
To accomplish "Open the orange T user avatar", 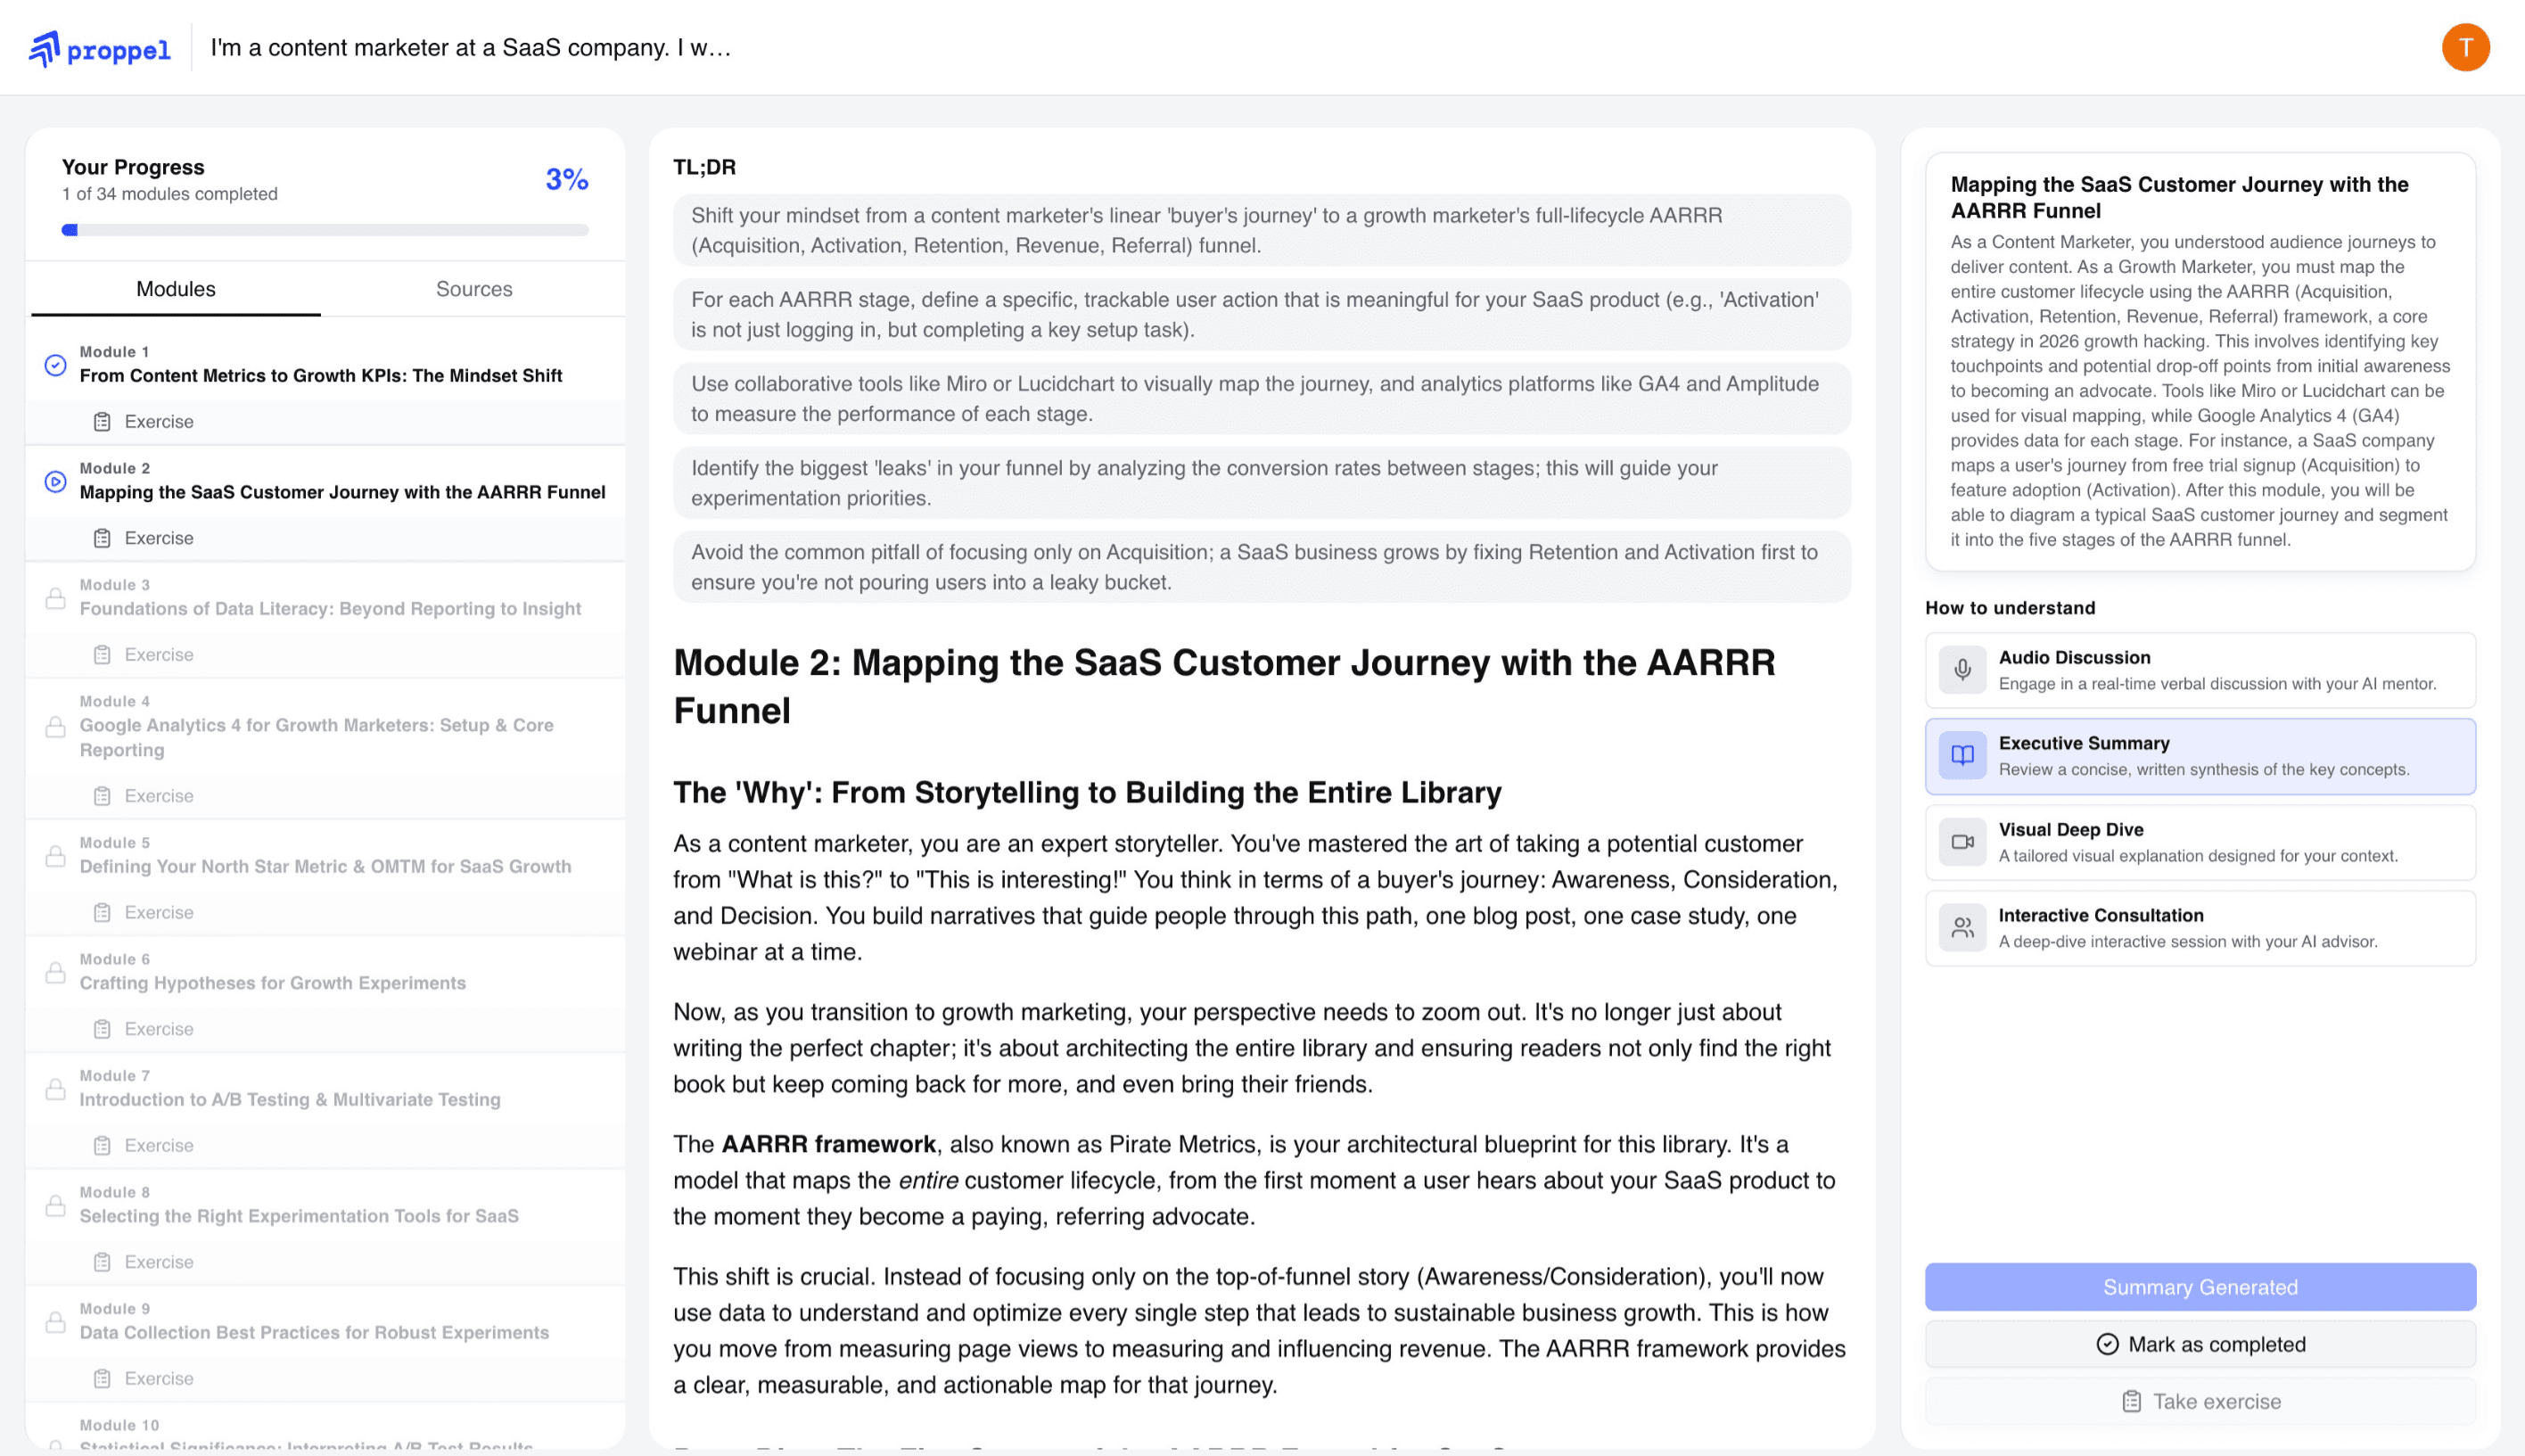I will point(2464,48).
